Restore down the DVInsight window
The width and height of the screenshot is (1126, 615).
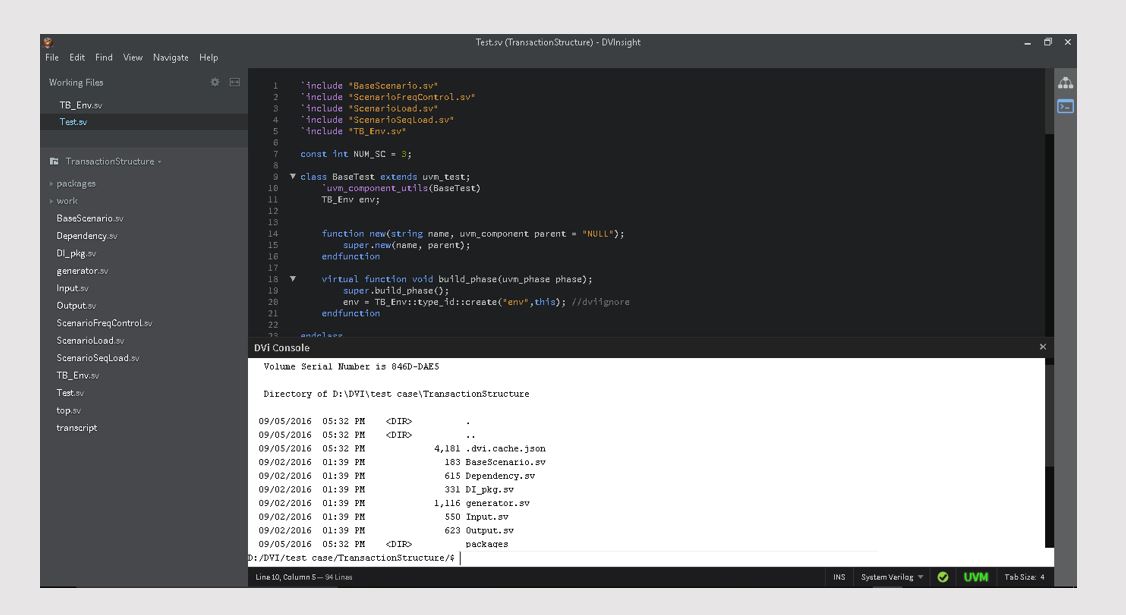click(1048, 42)
